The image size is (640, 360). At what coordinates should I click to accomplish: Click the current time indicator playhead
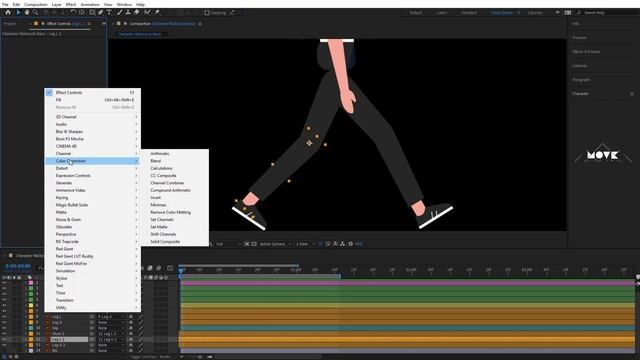coord(181,270)
